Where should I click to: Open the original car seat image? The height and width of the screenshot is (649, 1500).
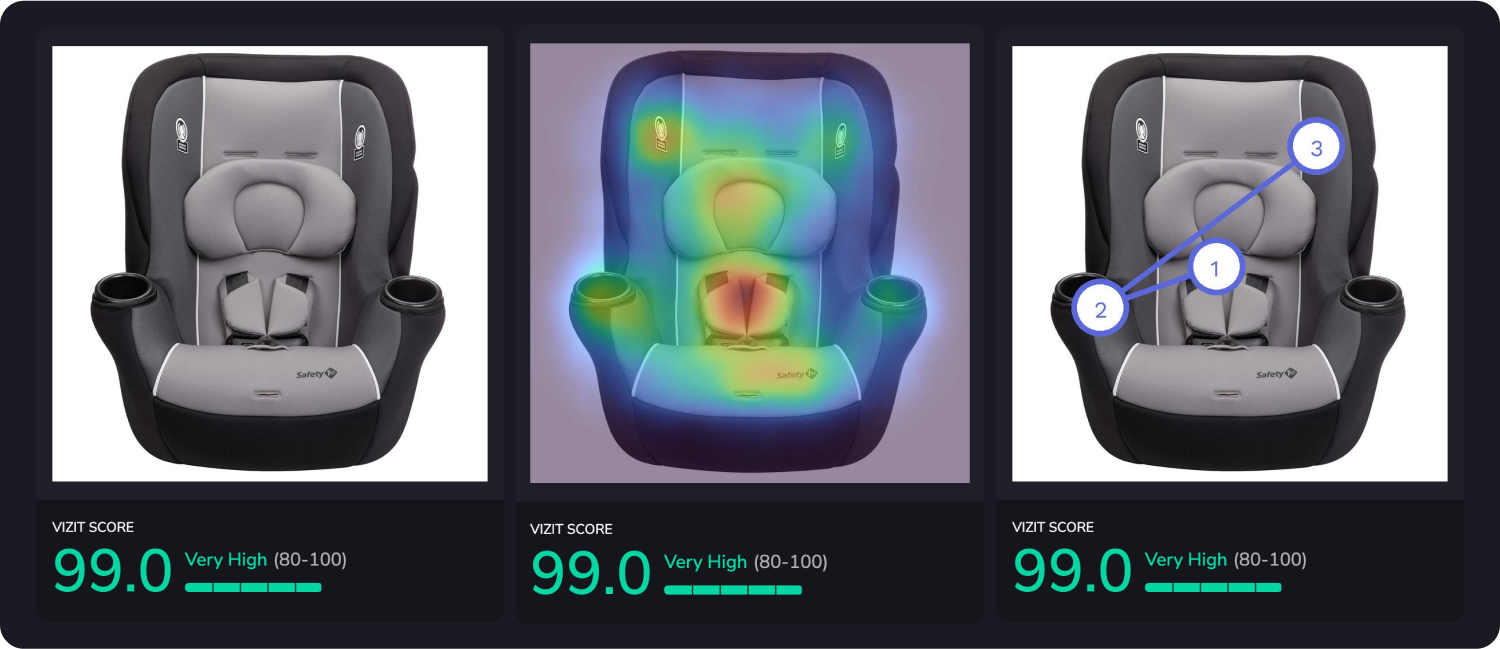[x=270, y=264]
